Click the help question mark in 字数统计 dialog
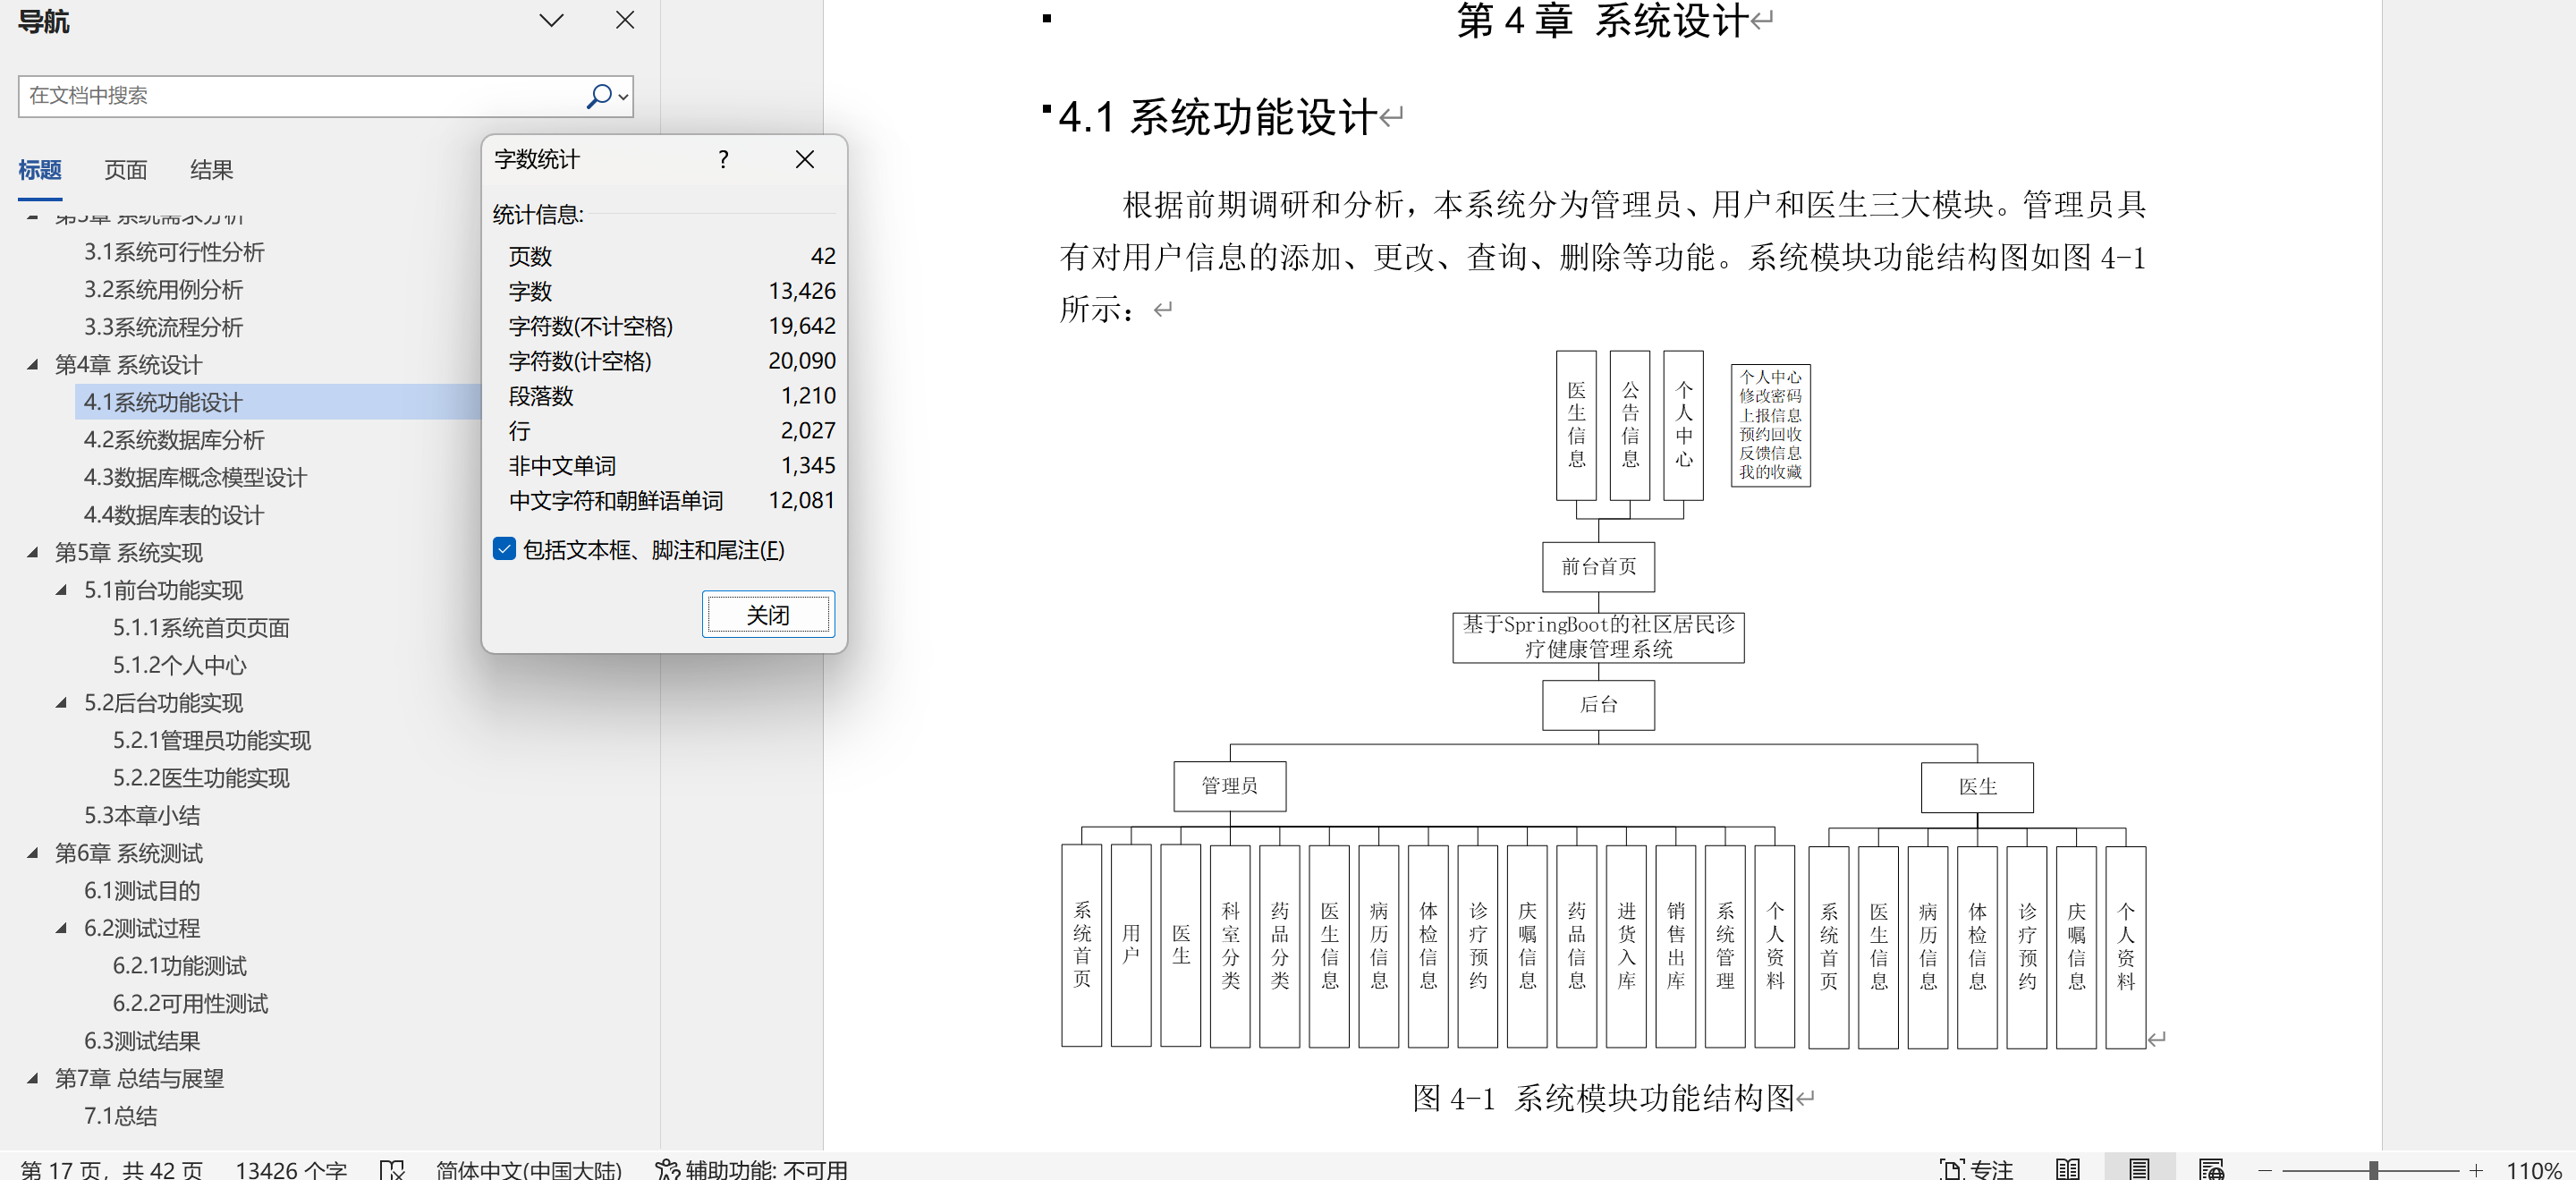Viewport: 2576px width, 1180px height. click(x=723, y=160)
